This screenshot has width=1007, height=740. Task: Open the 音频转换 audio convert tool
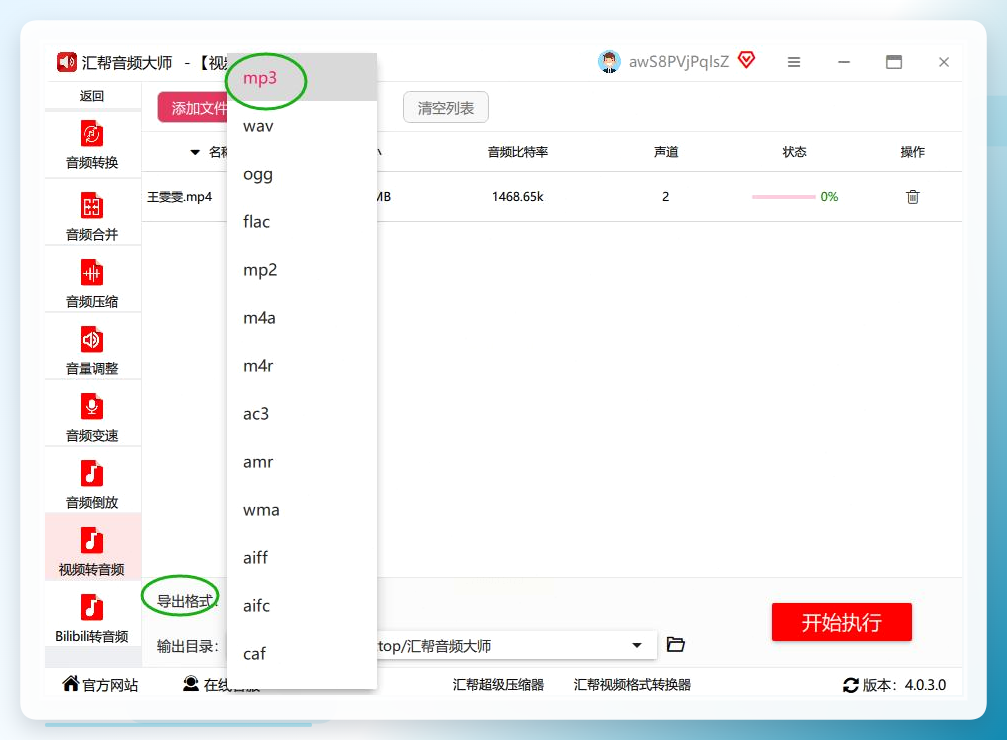[x=92, y=145]
